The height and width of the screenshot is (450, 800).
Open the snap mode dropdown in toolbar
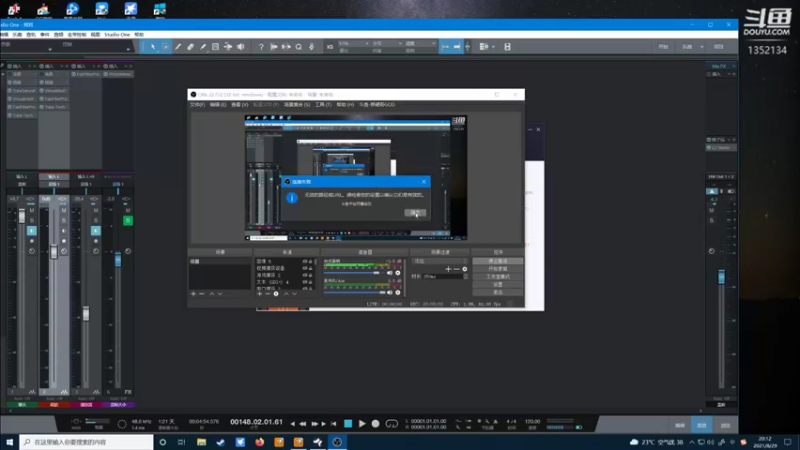tap(420, 44)
